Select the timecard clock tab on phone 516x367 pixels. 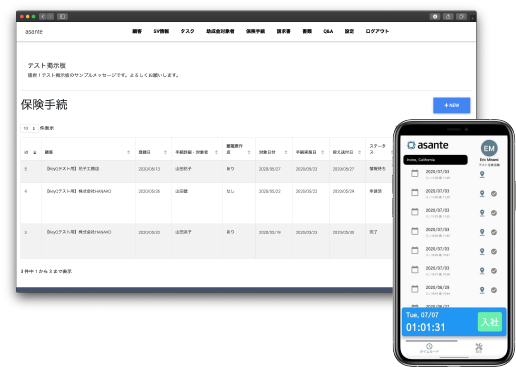[429, 348]
